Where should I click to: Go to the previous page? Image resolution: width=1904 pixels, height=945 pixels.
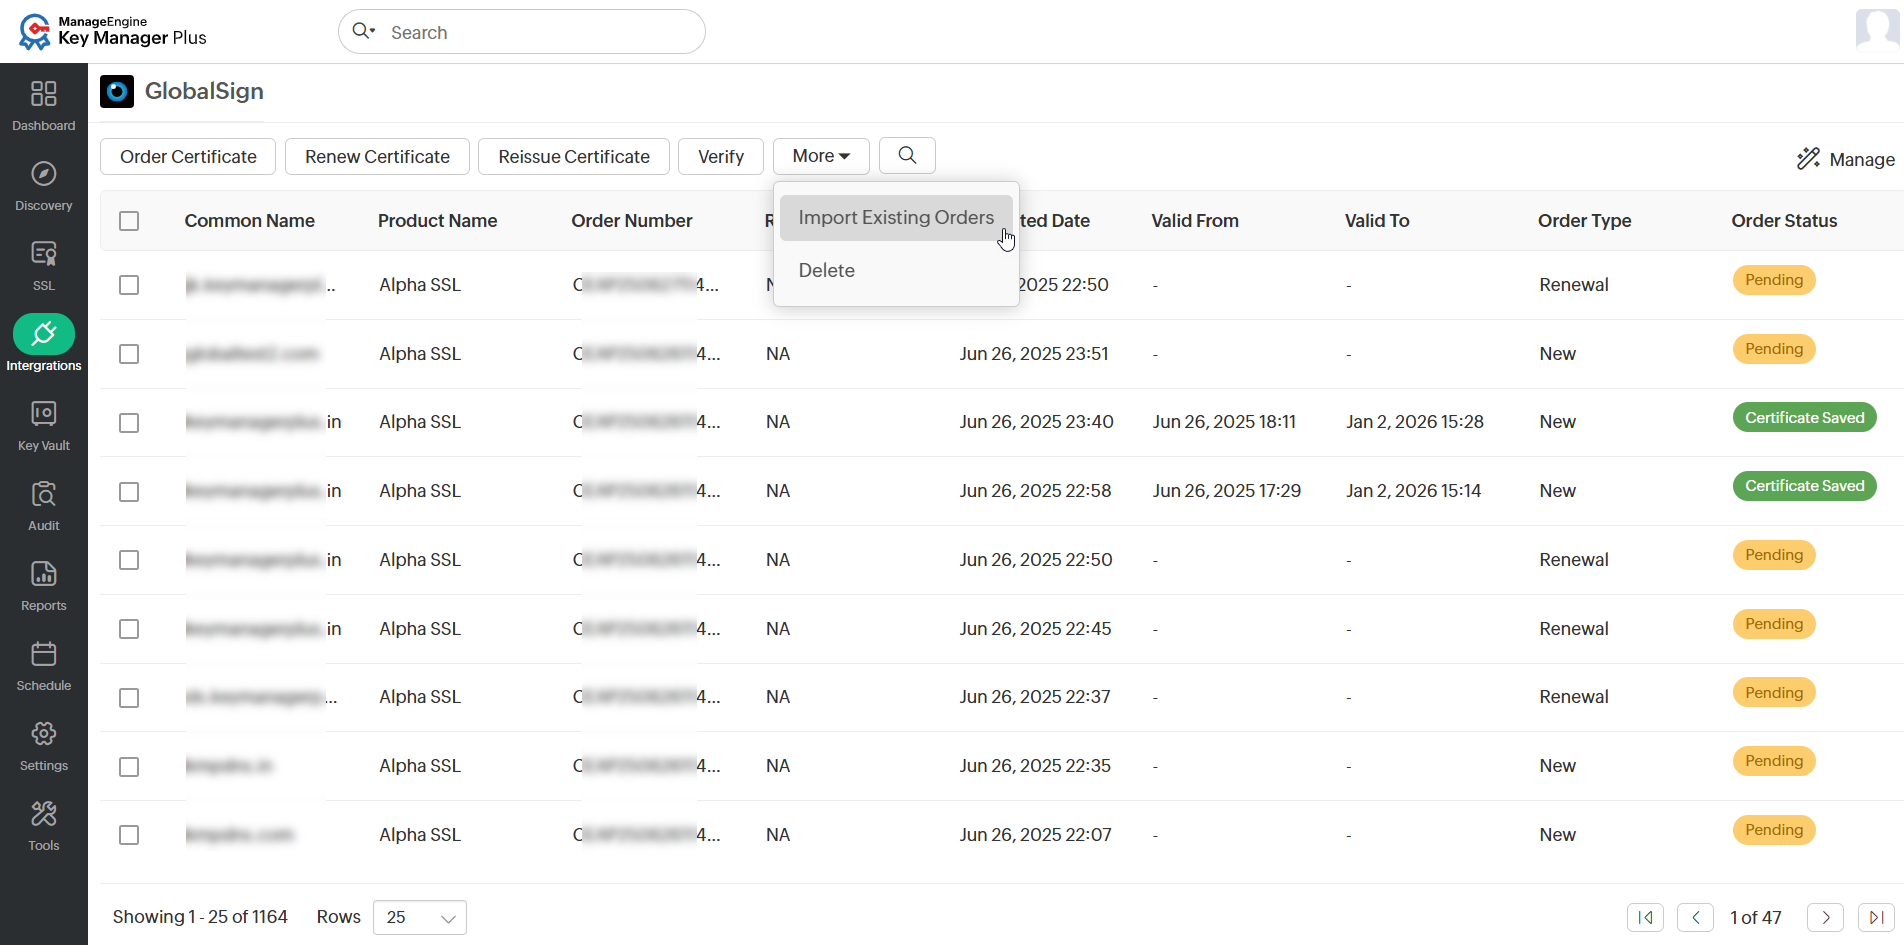pyautogui.click(x=1695, y=917)
